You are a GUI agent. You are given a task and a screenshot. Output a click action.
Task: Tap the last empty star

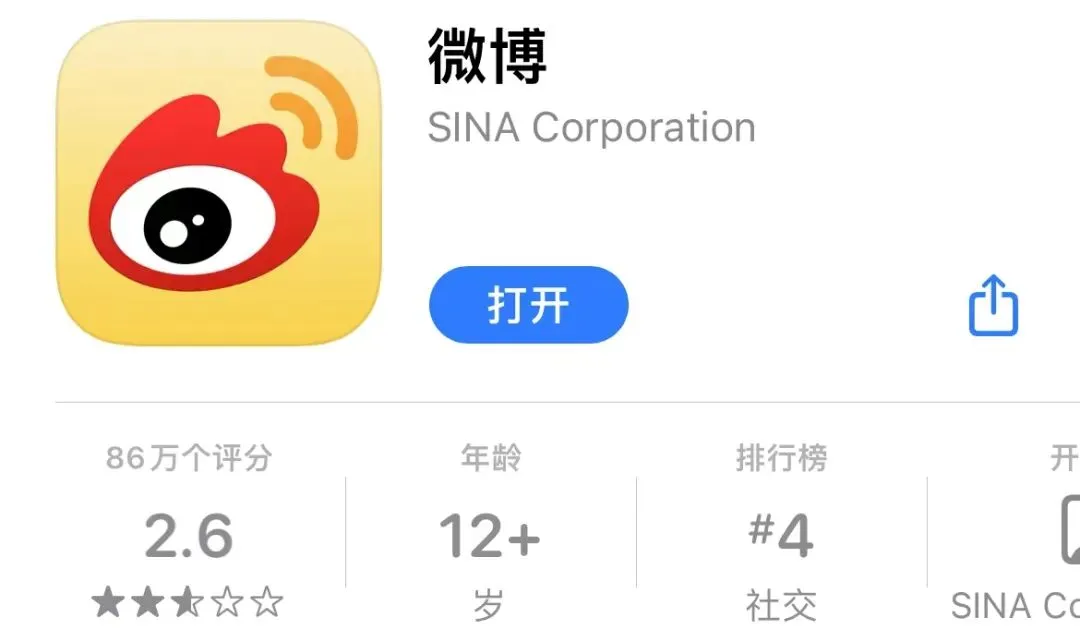click(267, 602)
